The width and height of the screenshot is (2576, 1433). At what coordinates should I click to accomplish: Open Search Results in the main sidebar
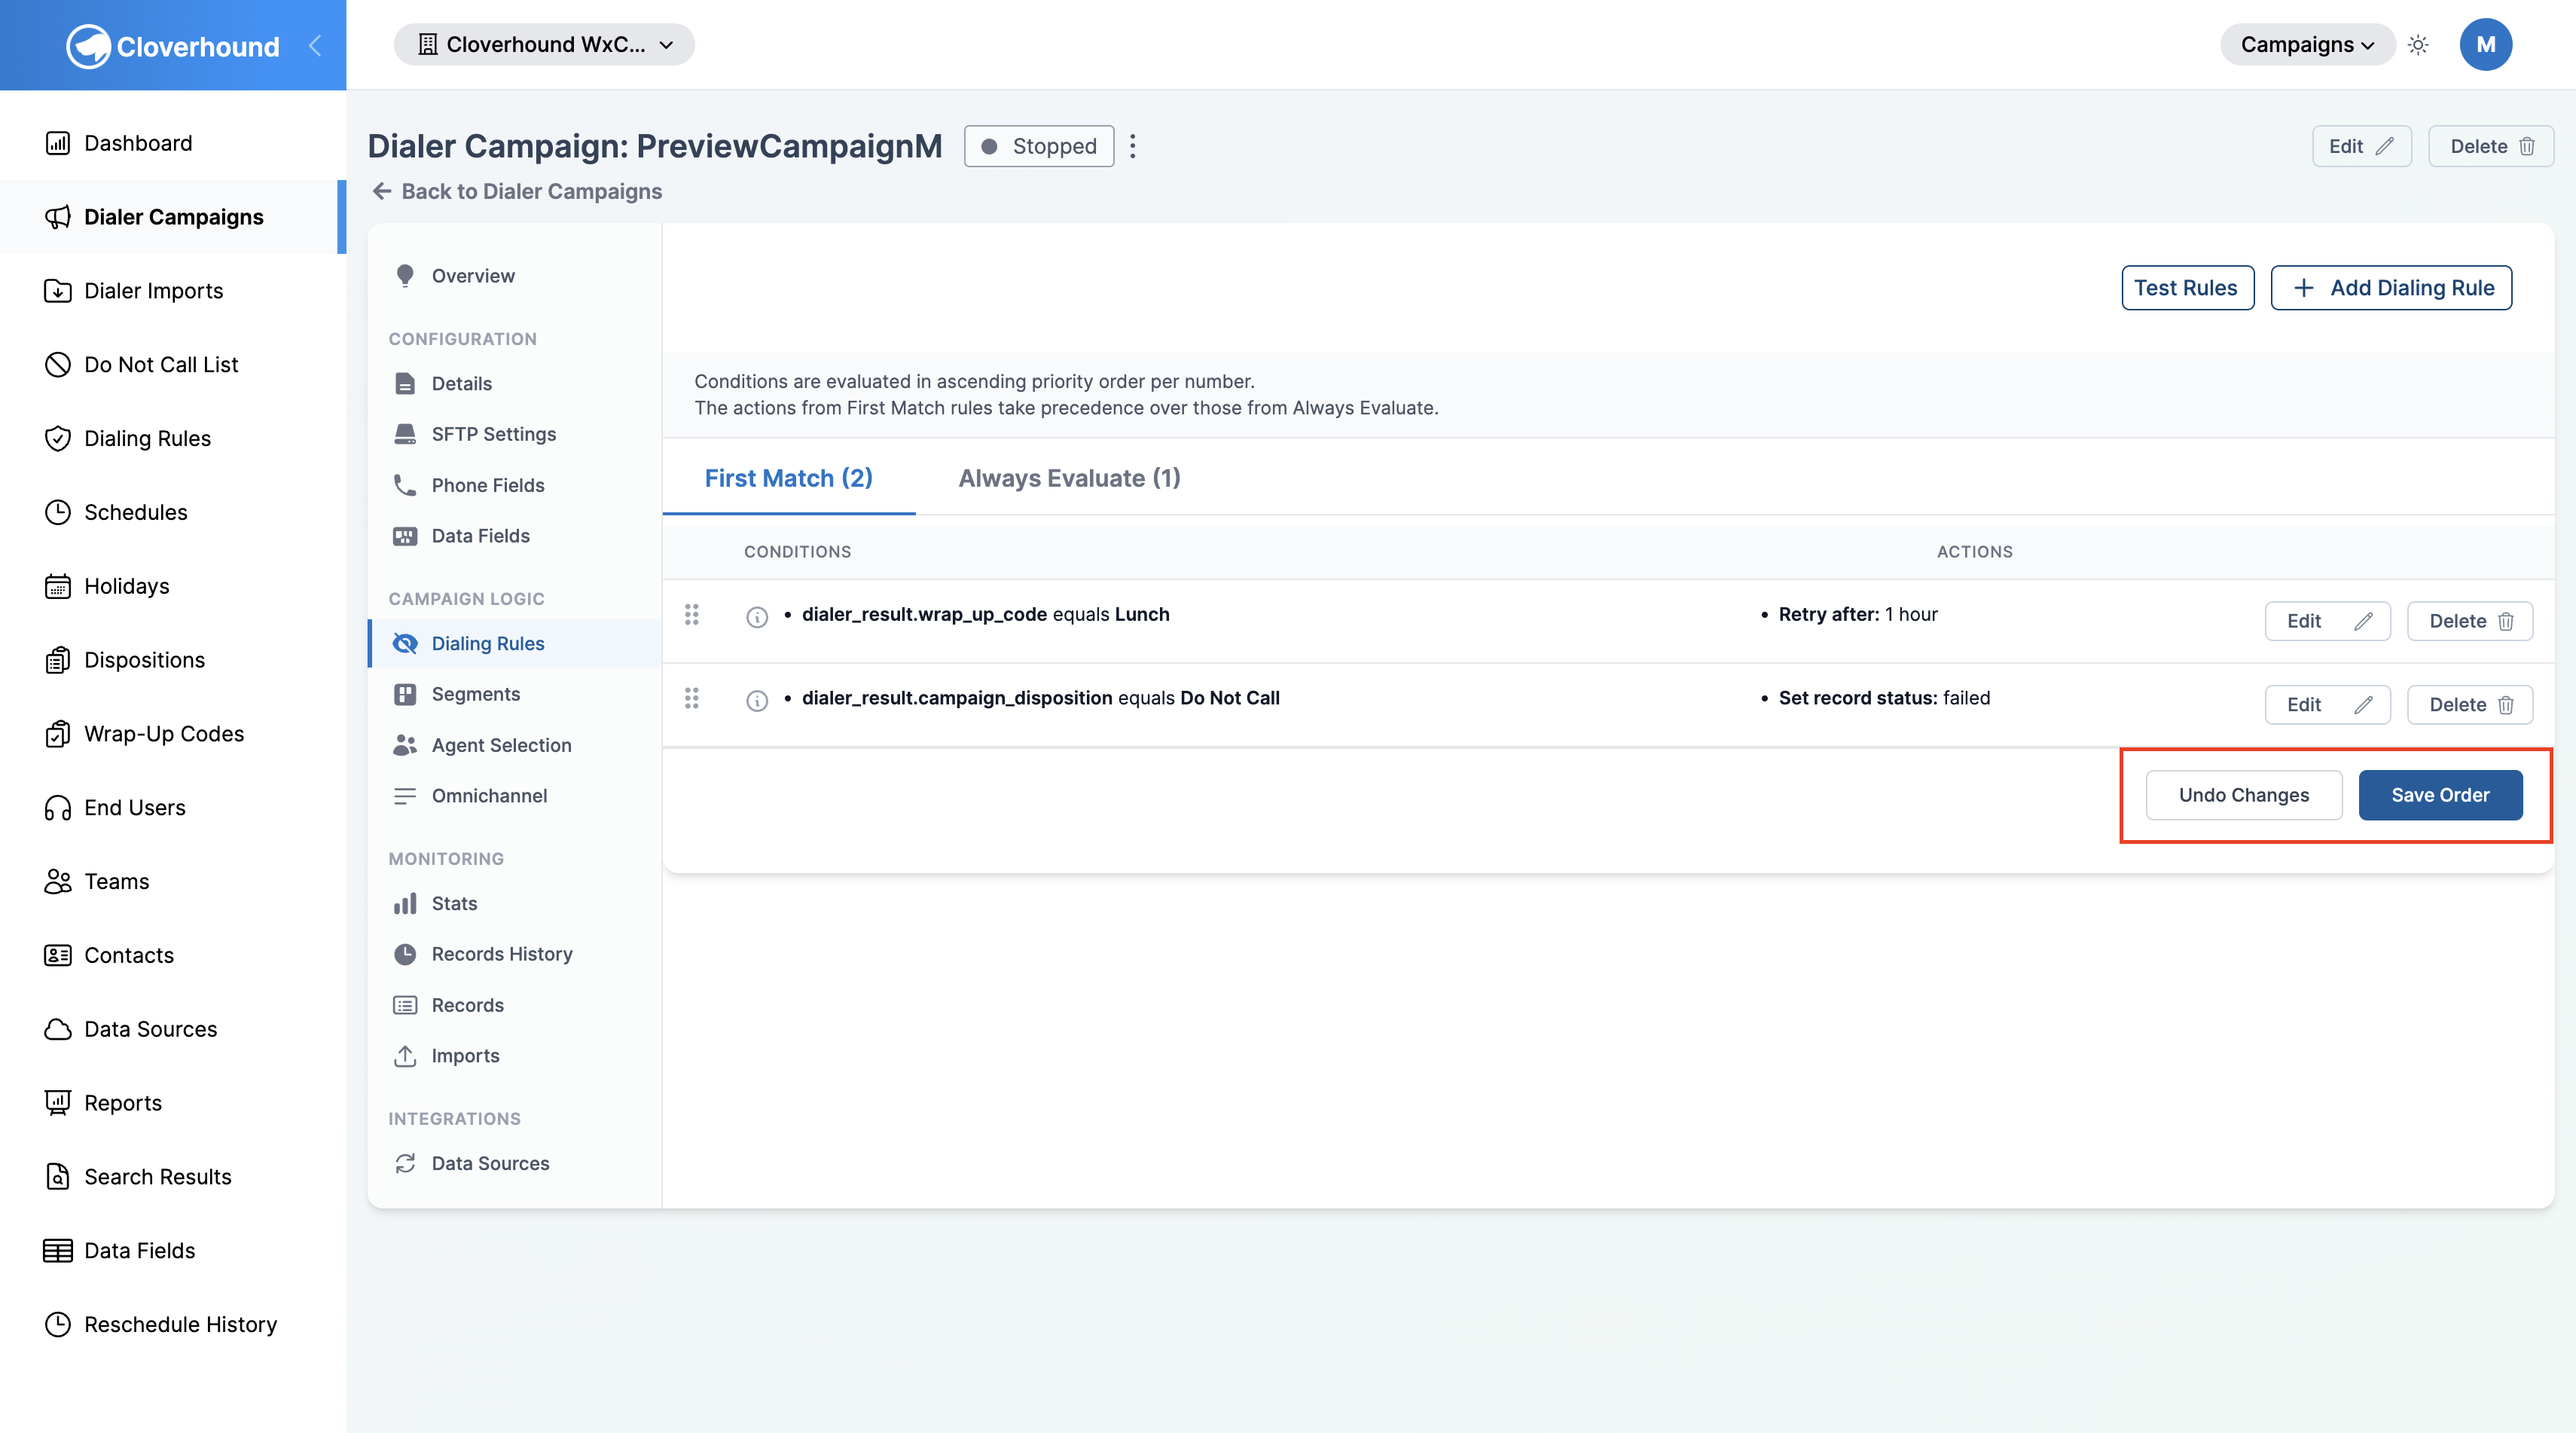[172, 1177]
